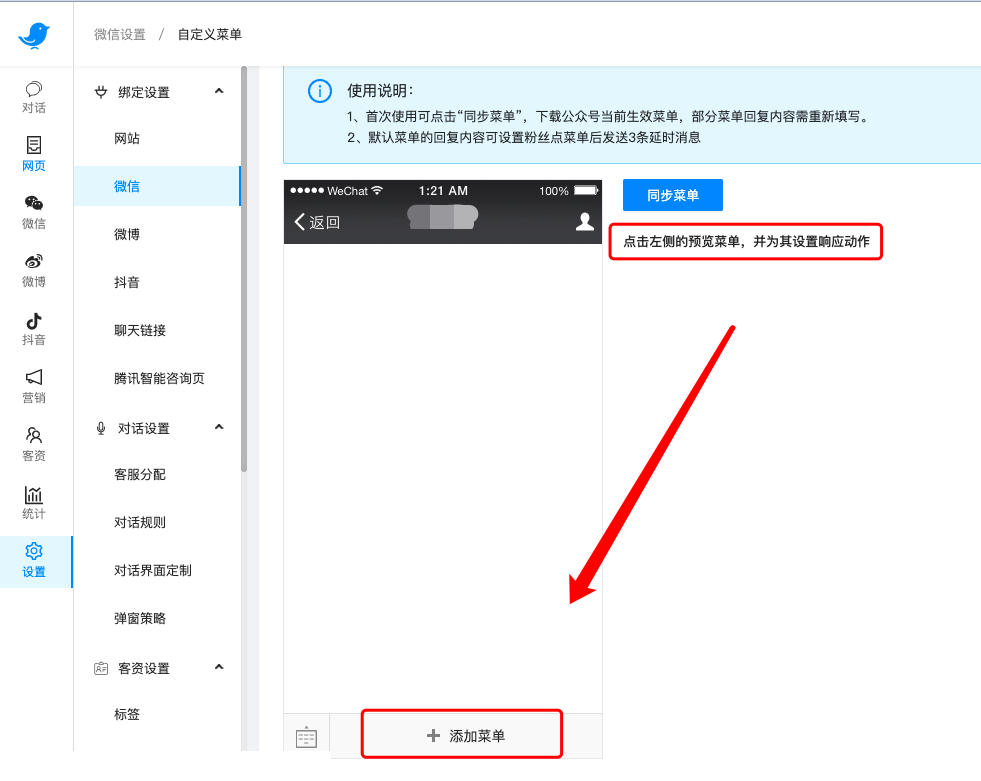Click the 同步菜单 sync button
The image size is (981, 781).
click(x=672, y=195)
